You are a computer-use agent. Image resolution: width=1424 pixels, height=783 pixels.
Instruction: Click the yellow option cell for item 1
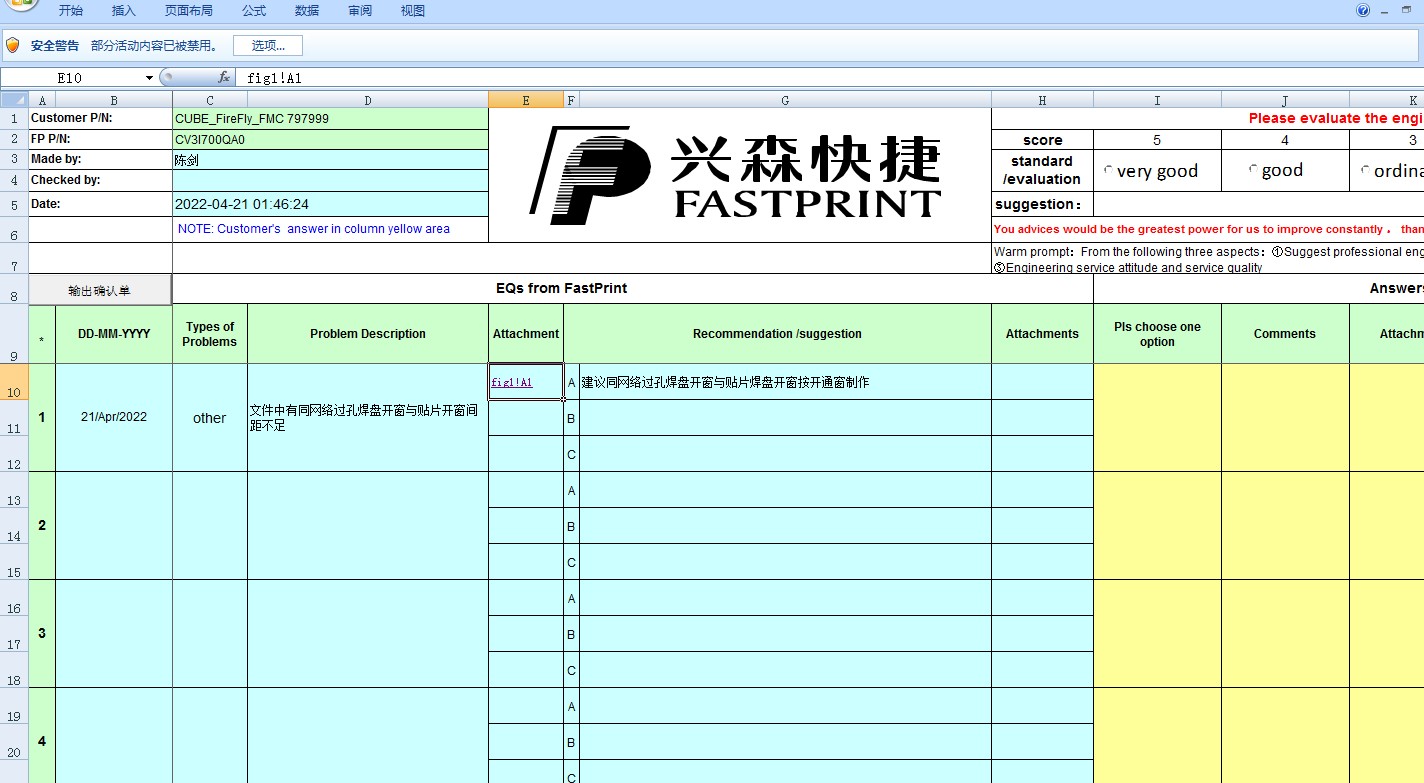click(1157, 418)
